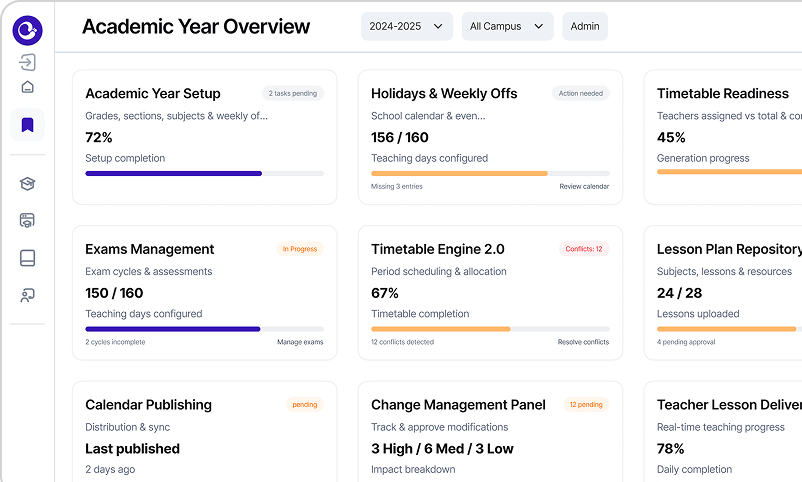Click the teacher presentation sidebar icon
802x482 pixels.
(28, 295)
